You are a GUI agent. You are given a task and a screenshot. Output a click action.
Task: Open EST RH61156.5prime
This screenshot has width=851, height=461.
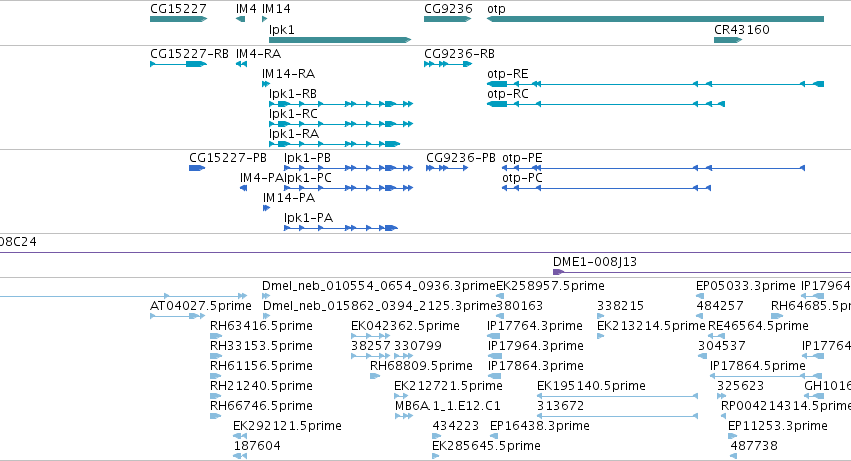(261, 367)
